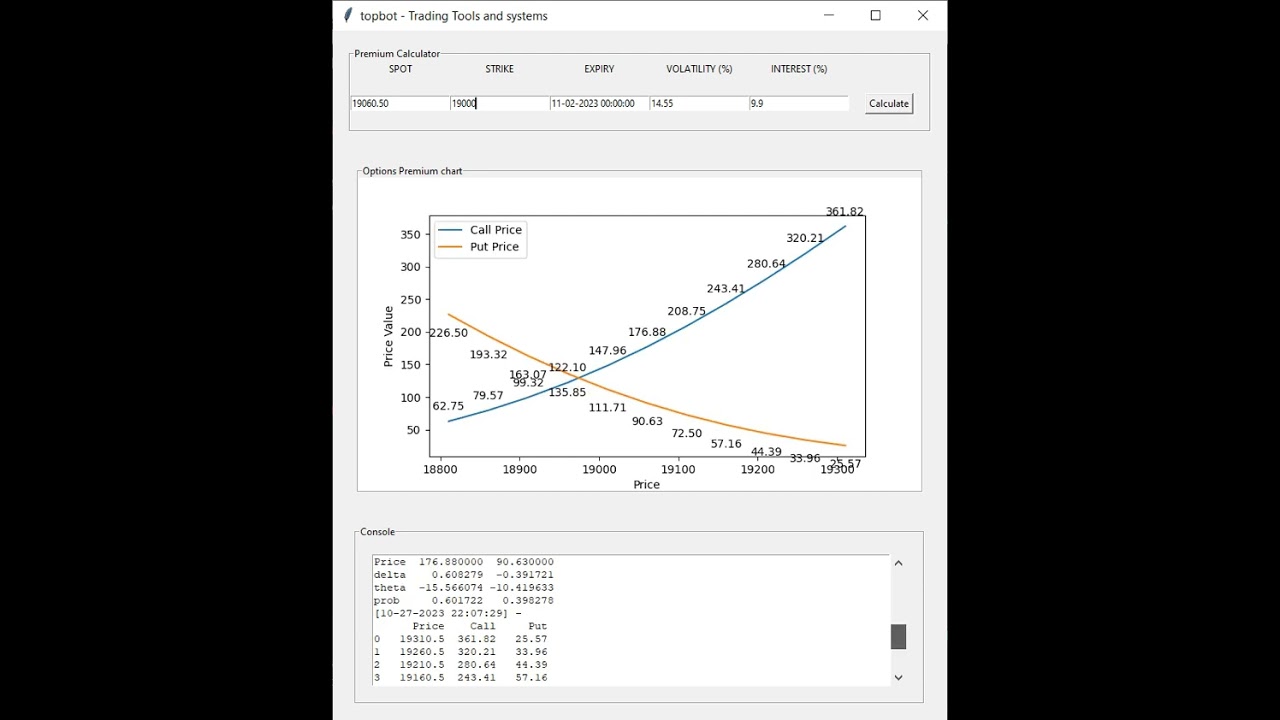Click the chart label 62.75

448,406
